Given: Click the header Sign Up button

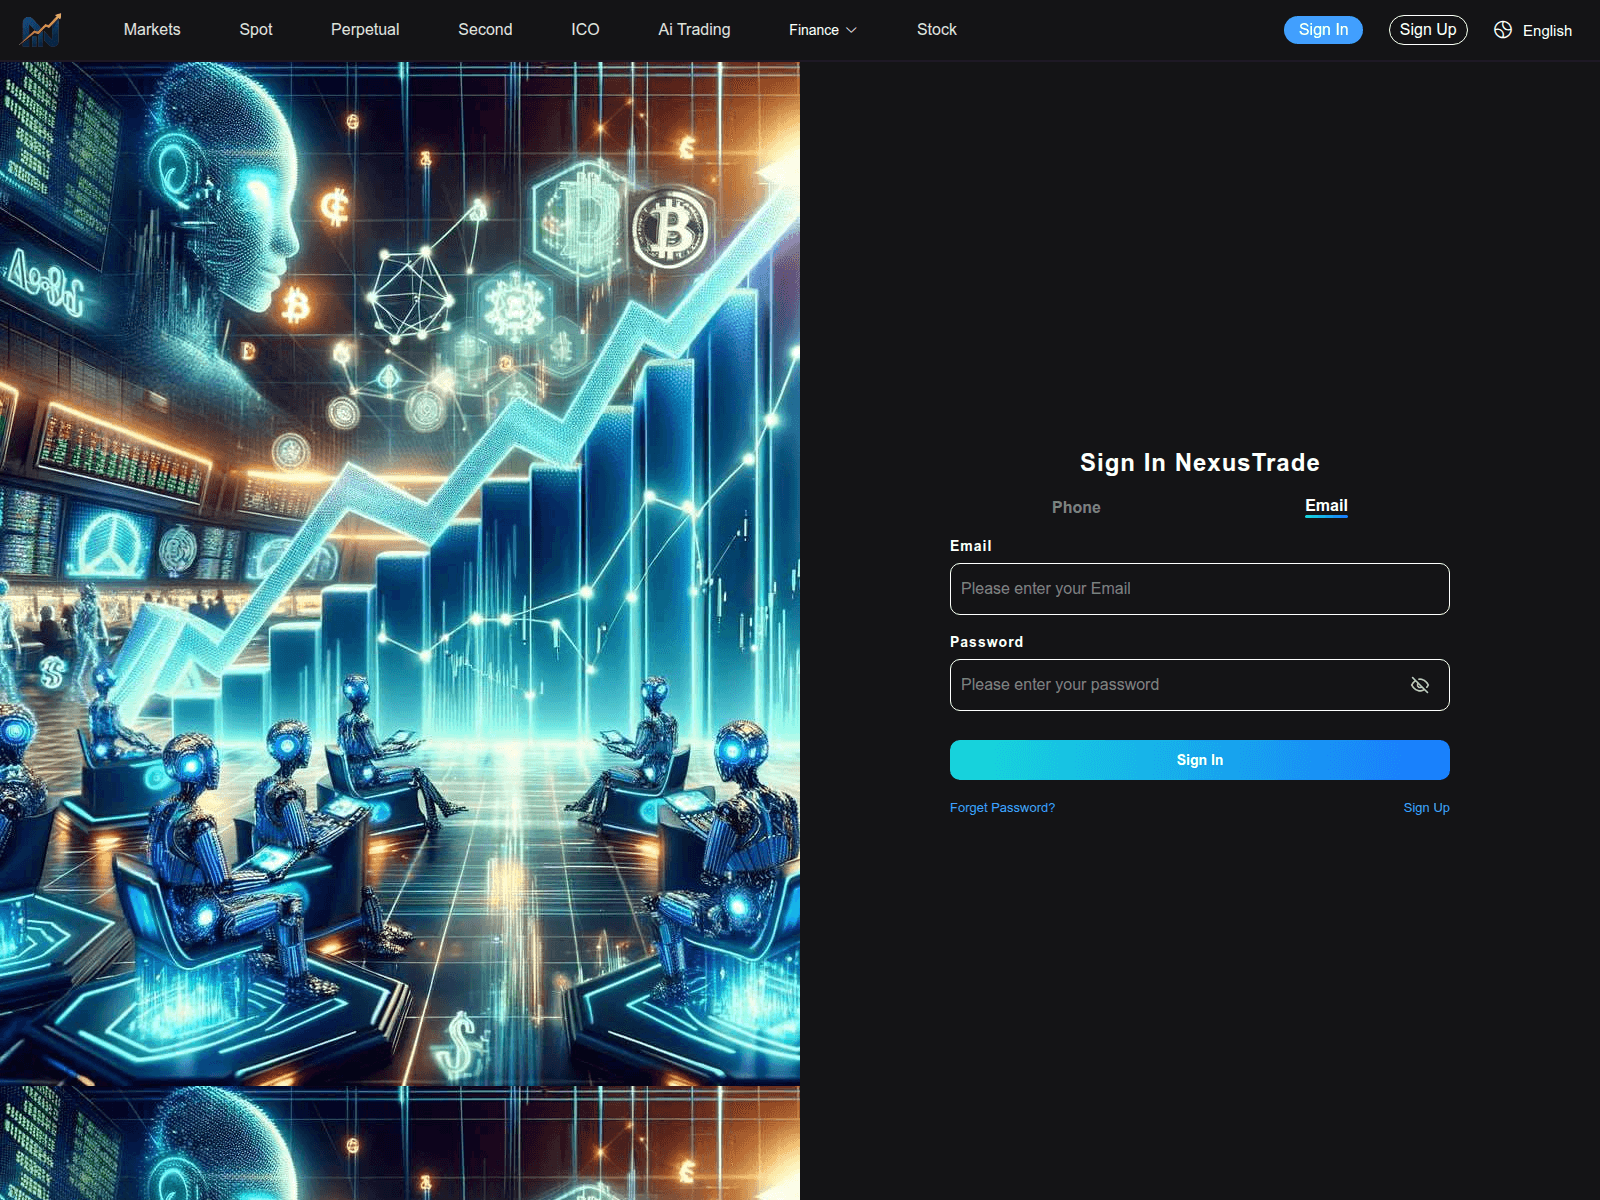Looking at the screenshot, I should [1428, 30].
